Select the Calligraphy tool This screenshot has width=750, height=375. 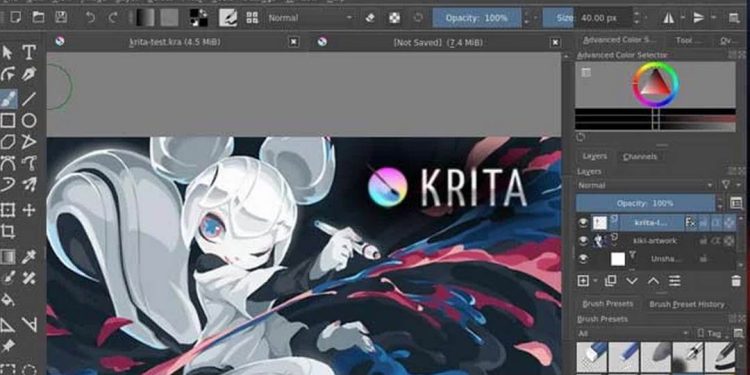click(x=29, y=74)
